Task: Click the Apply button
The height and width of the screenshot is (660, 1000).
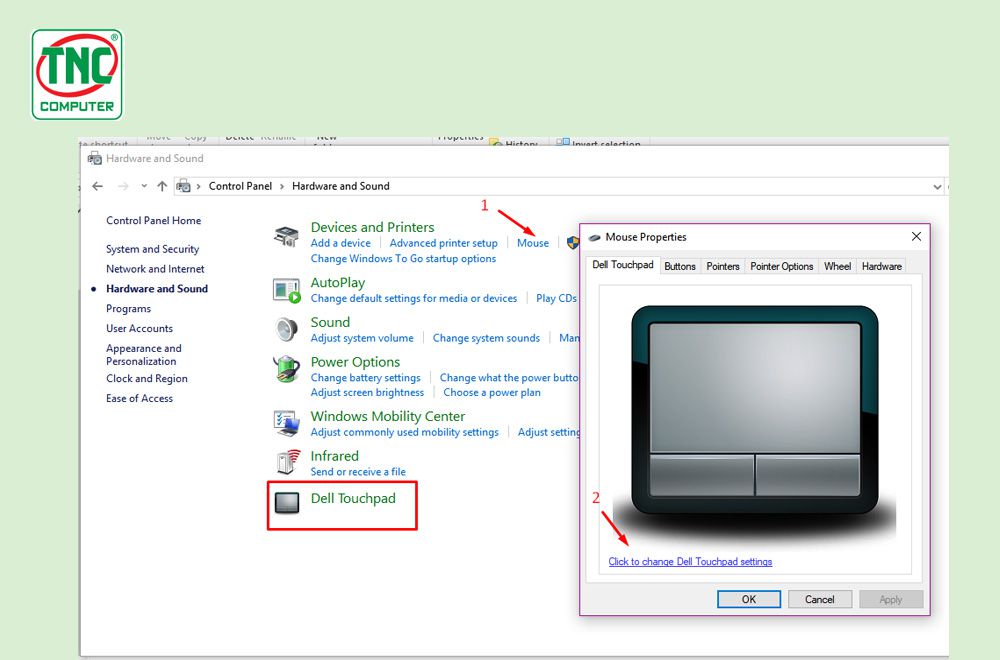Action: [x=890, y=599]
